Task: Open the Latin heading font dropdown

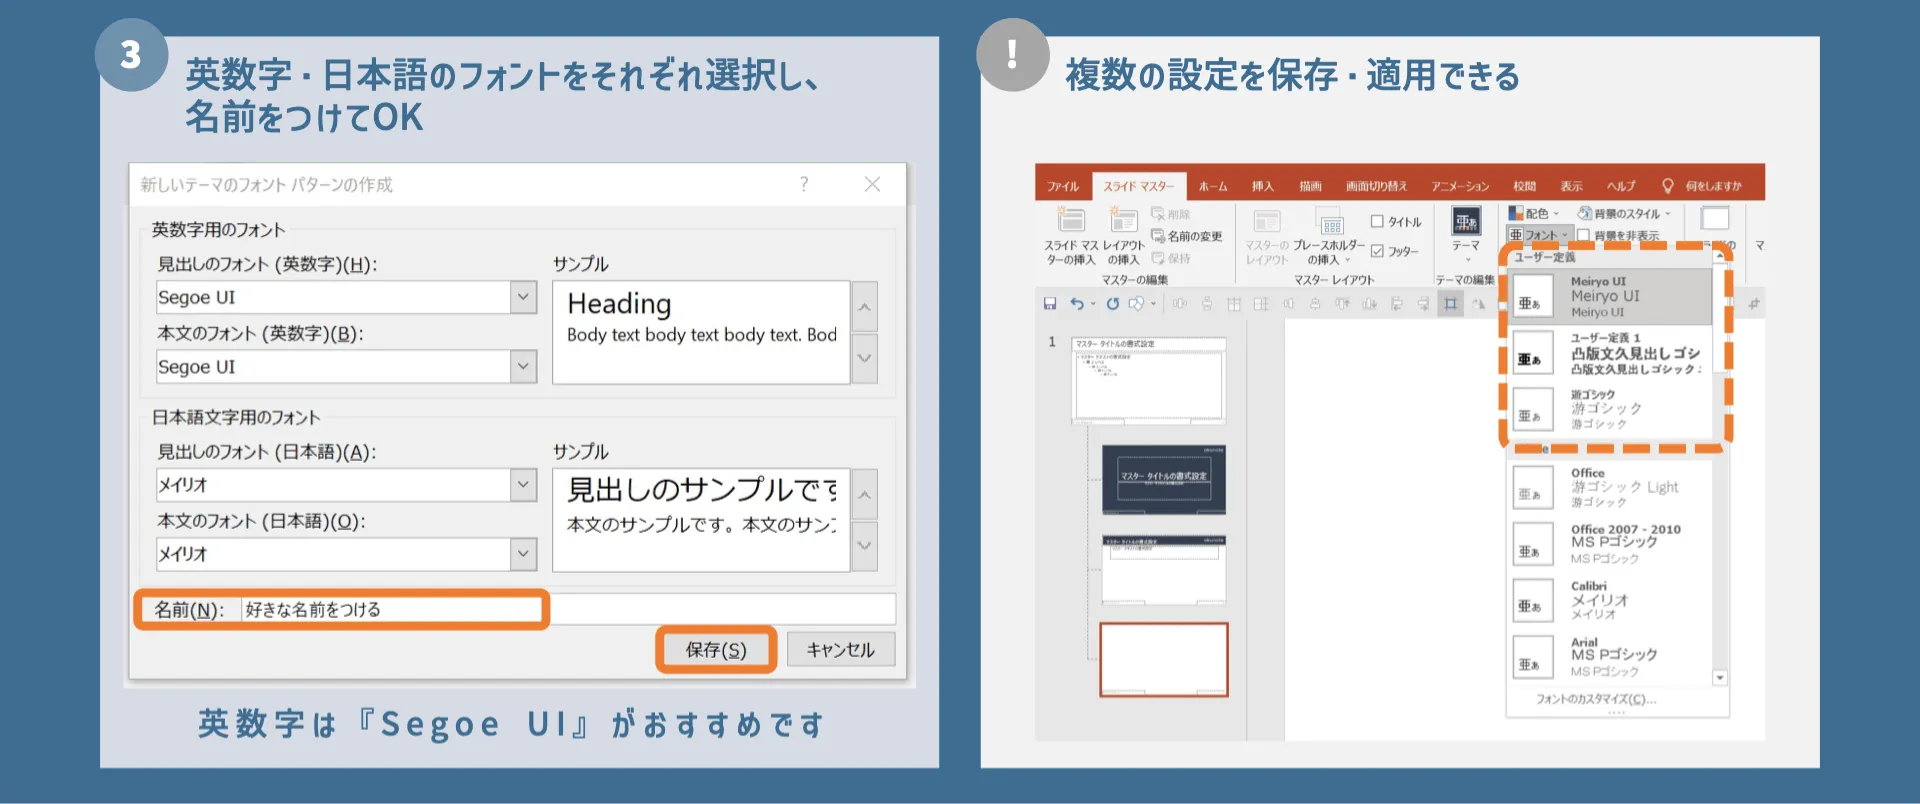Action: [523, 297]
